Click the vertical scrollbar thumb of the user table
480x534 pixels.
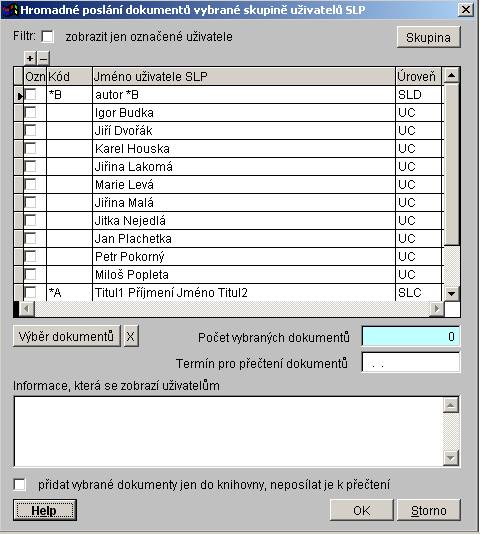coord(452,164)
